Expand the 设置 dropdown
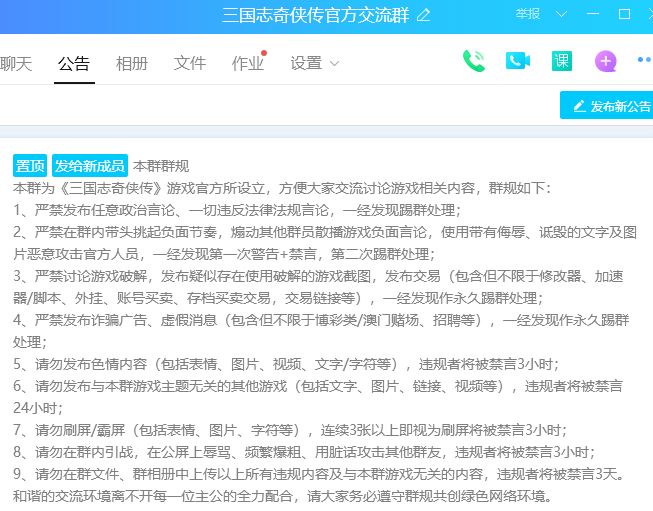This screenshot has height=511, width=653. pos(314,64)
